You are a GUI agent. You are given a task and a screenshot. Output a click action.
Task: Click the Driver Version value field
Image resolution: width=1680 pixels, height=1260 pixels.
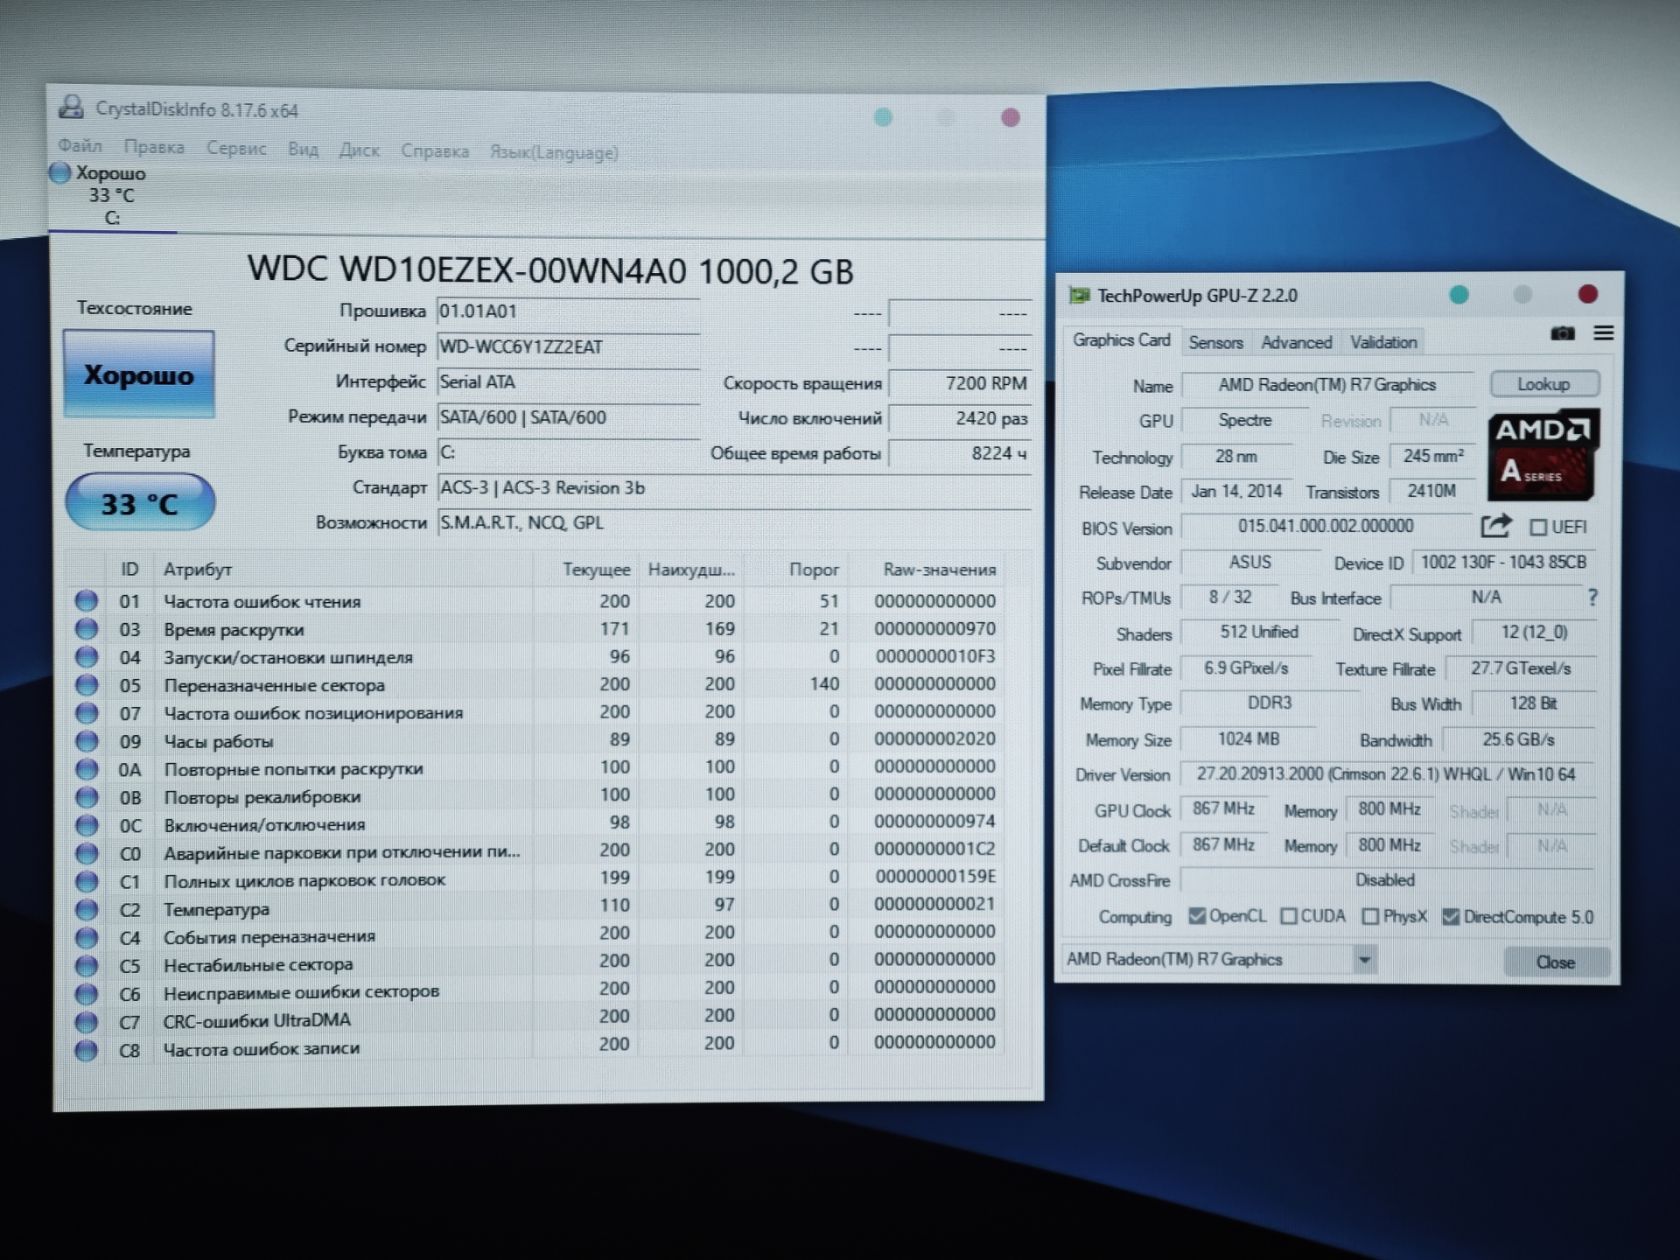tap(1386, 775)
